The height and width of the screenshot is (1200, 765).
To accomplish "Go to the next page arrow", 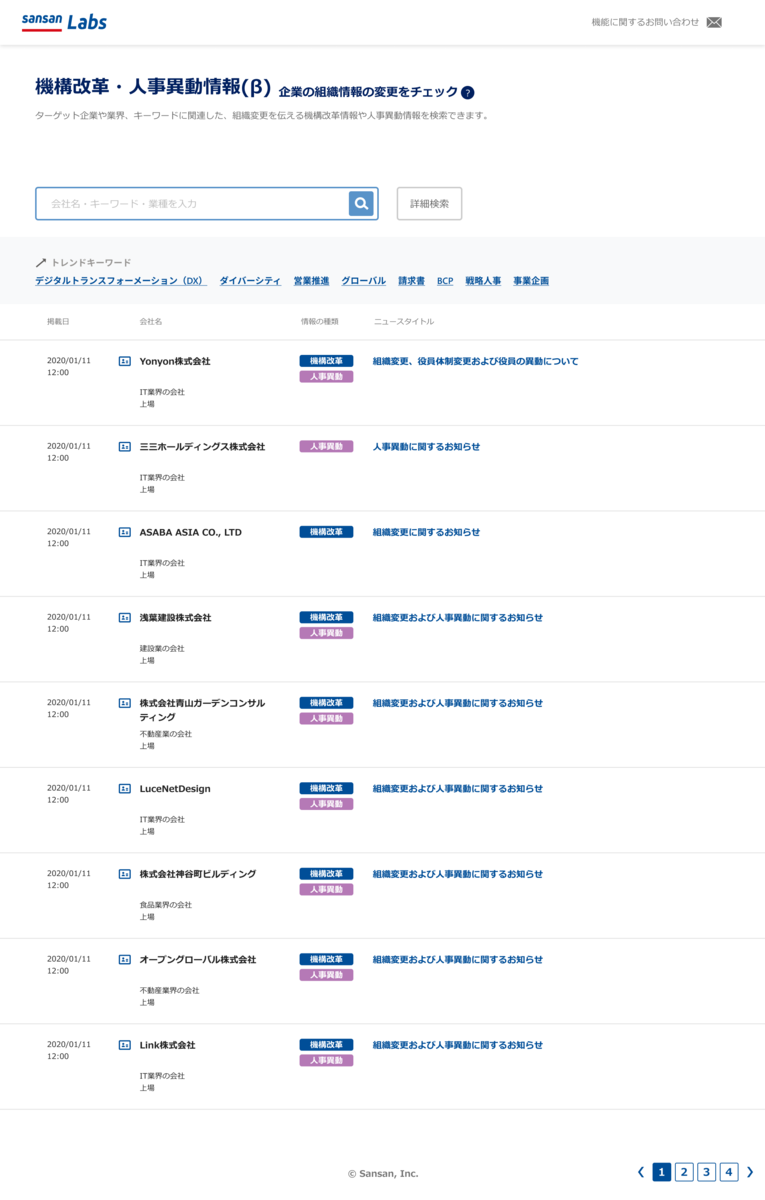I will click(750, 1172).
